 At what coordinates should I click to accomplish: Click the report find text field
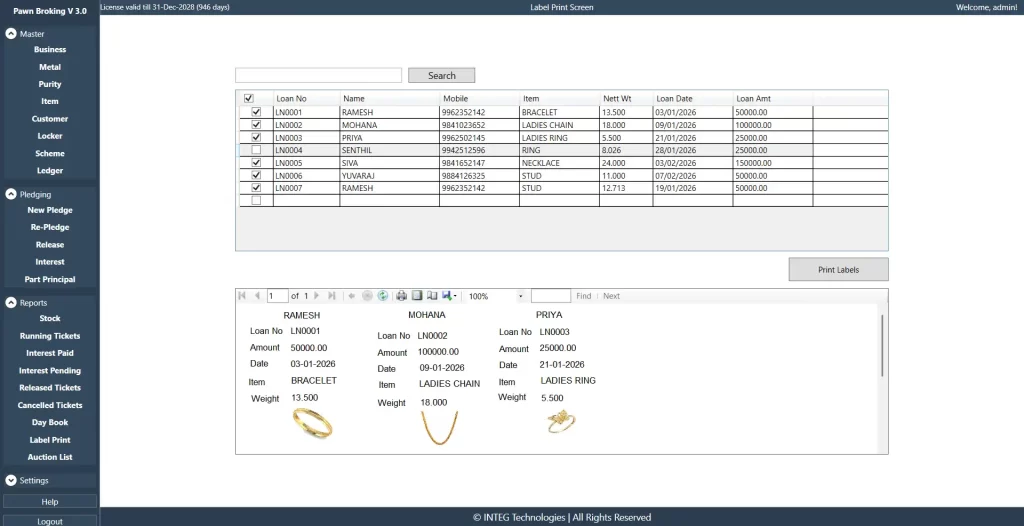(x=551, y=296)
